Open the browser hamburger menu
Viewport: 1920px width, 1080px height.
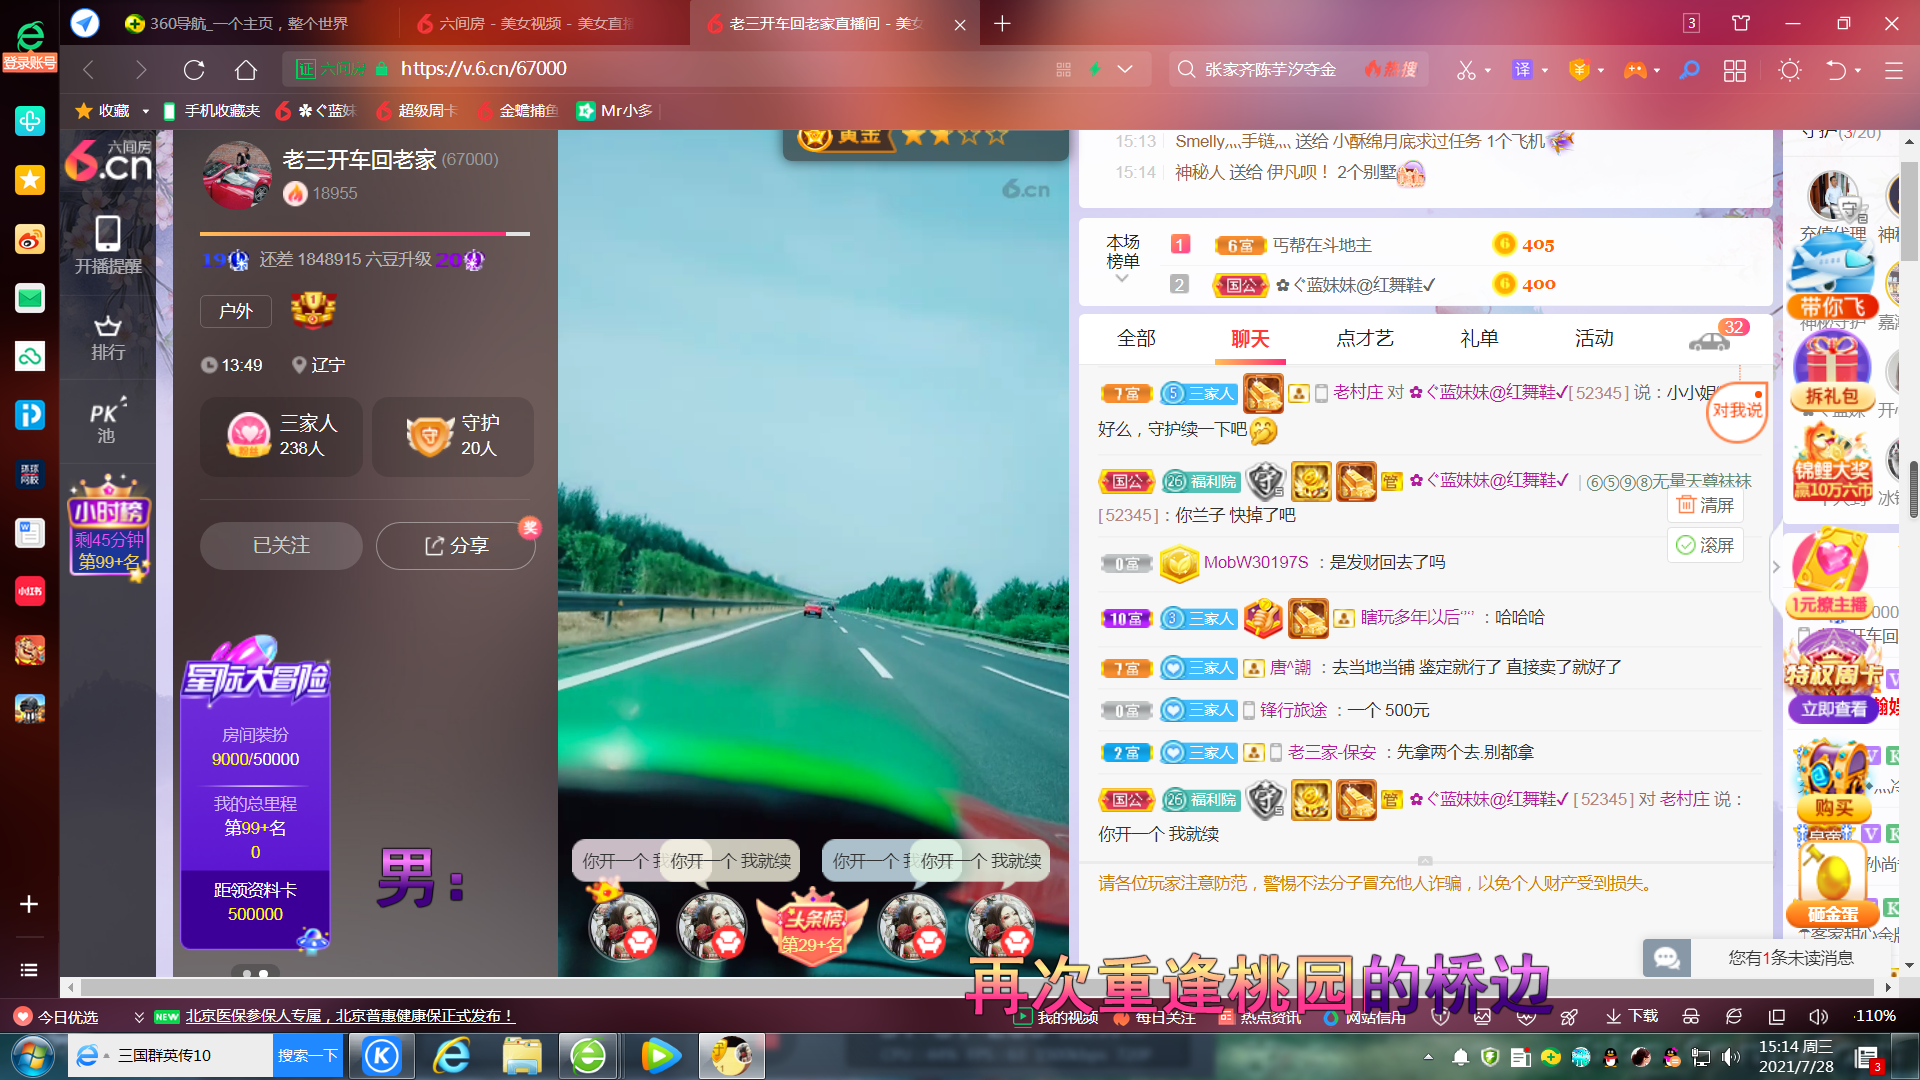coord(1893,70)
